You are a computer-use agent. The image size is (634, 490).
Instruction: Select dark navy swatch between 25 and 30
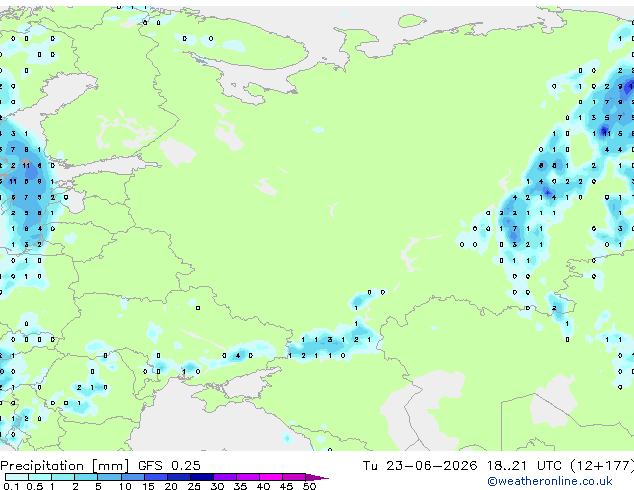click(x=202, y=477)
